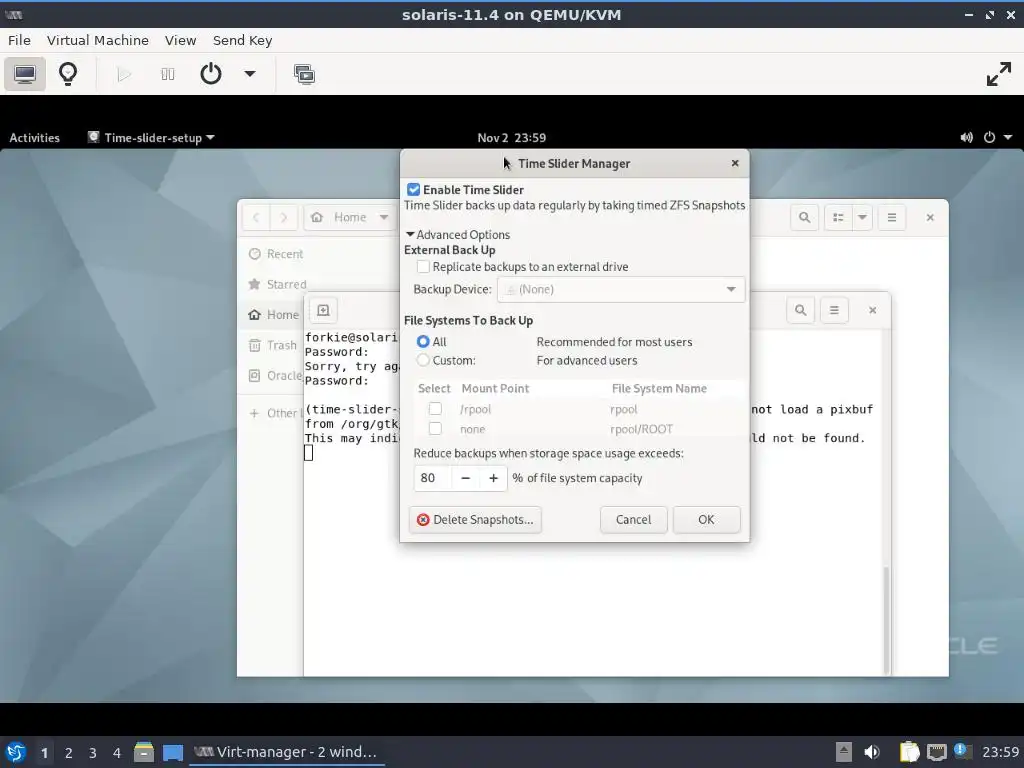
Task: Show the graphical console view
Action: click(25, 74)
